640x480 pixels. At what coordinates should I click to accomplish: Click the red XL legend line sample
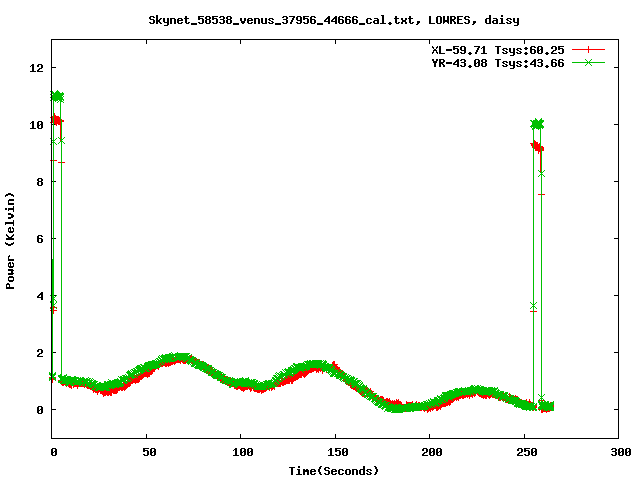[588, 50]
